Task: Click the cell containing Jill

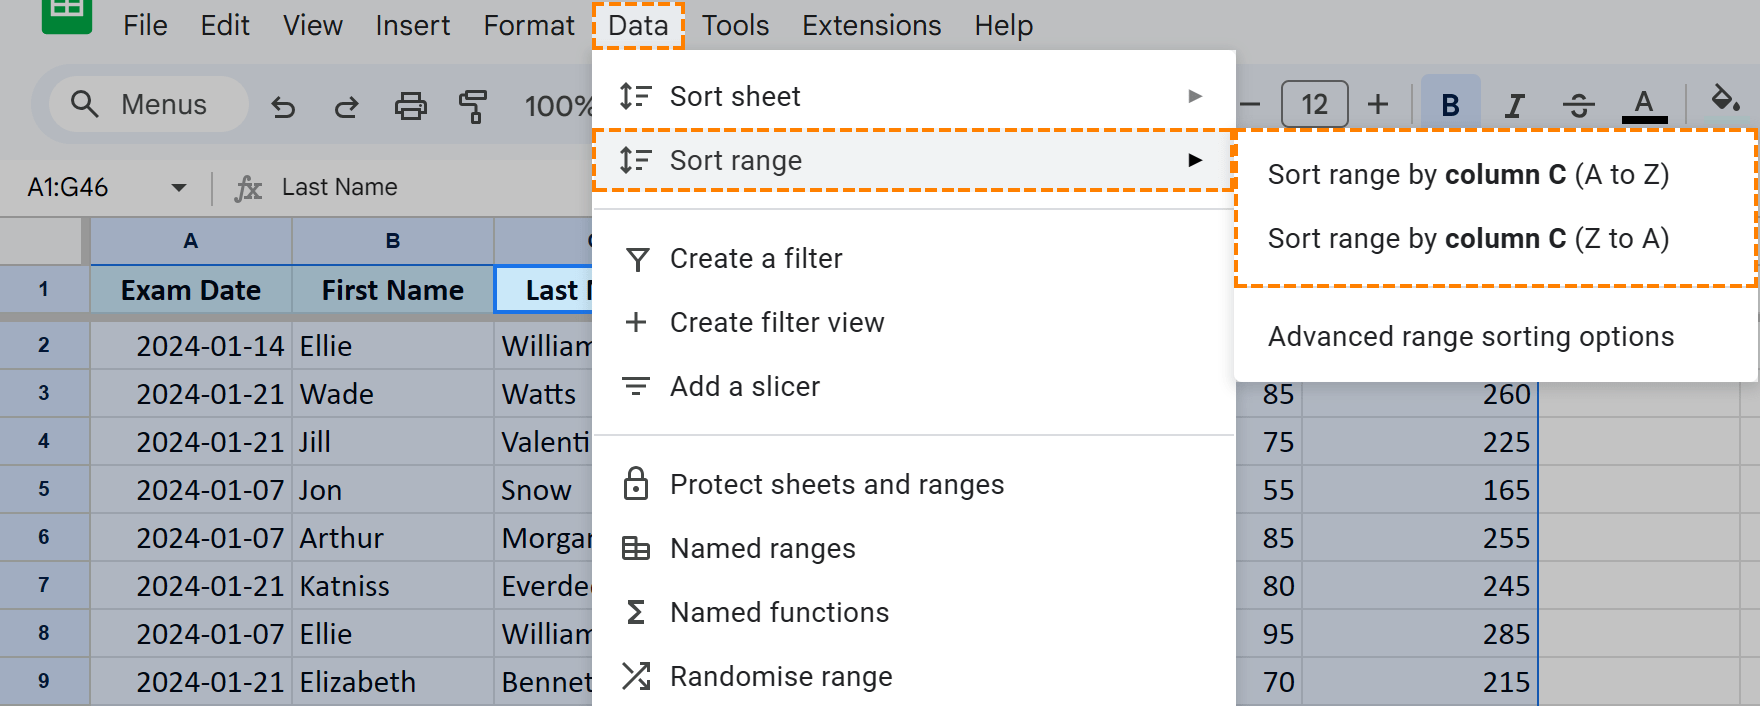Action: 393,442
